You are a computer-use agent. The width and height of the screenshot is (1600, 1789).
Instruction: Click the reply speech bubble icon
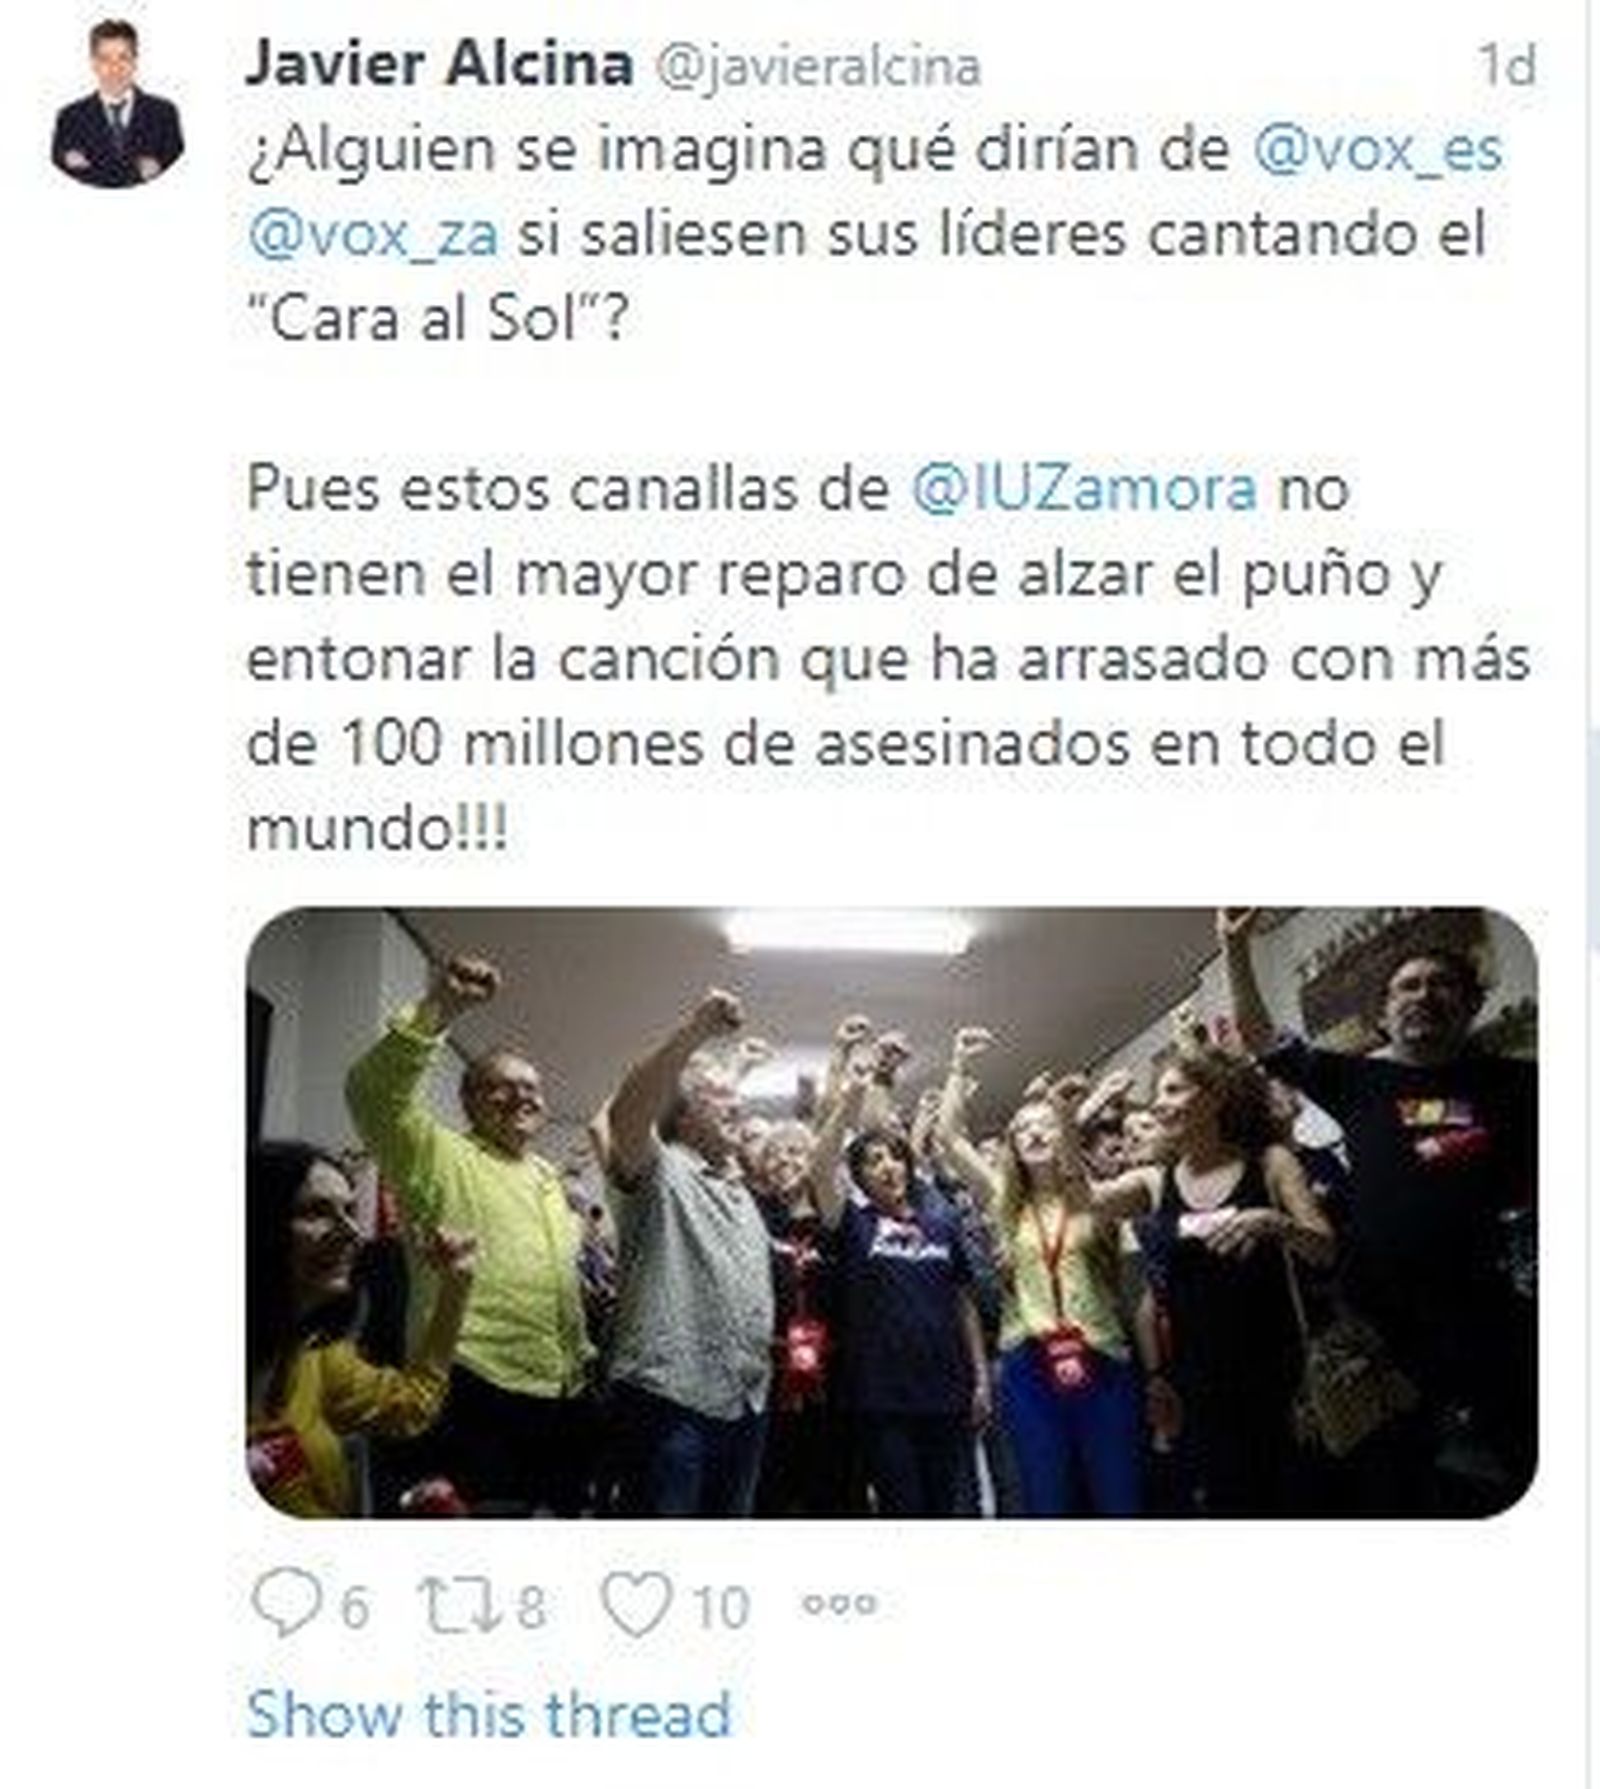[x=287, y=1603]
